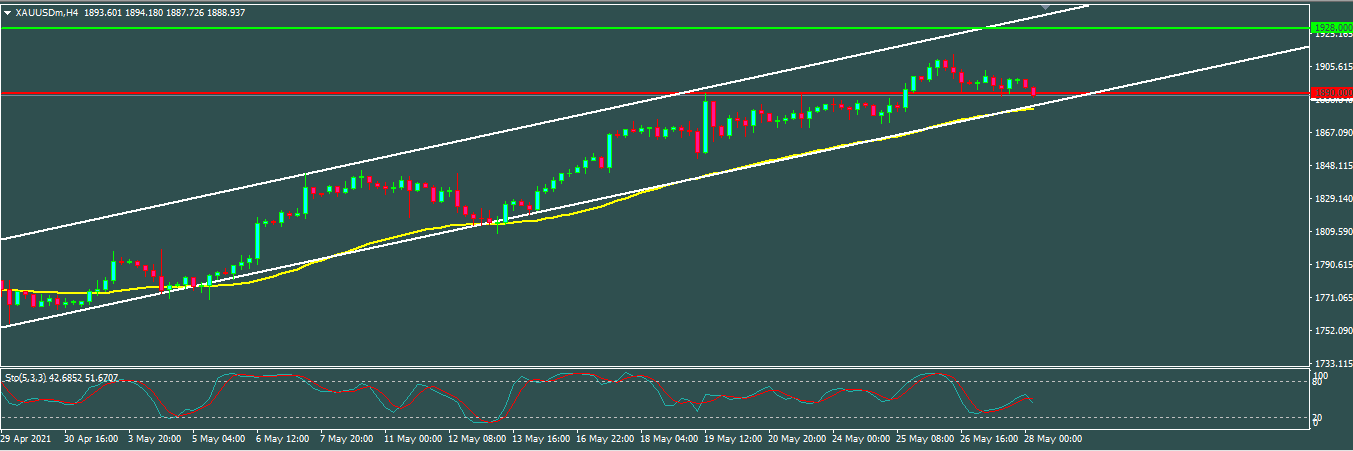Click the 29 Apr 2021 date label

tap(25, 438)
